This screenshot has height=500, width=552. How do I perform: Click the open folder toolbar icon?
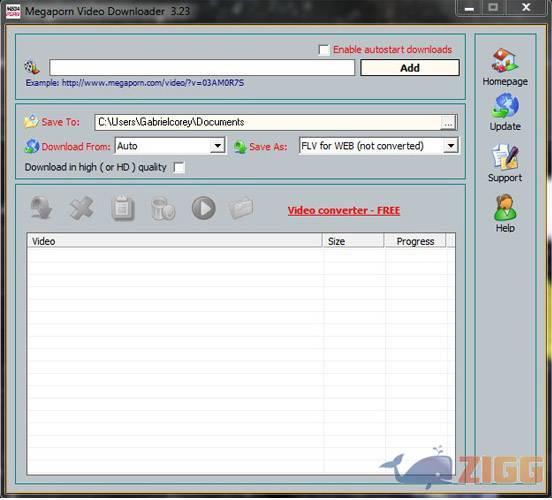pyautogui.click(x=241, y=208)
